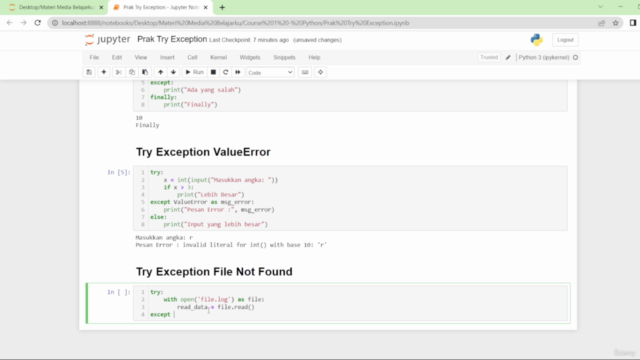Bookmark this page star icon
This screenshot has height=360, width=640.
[616, 23]
